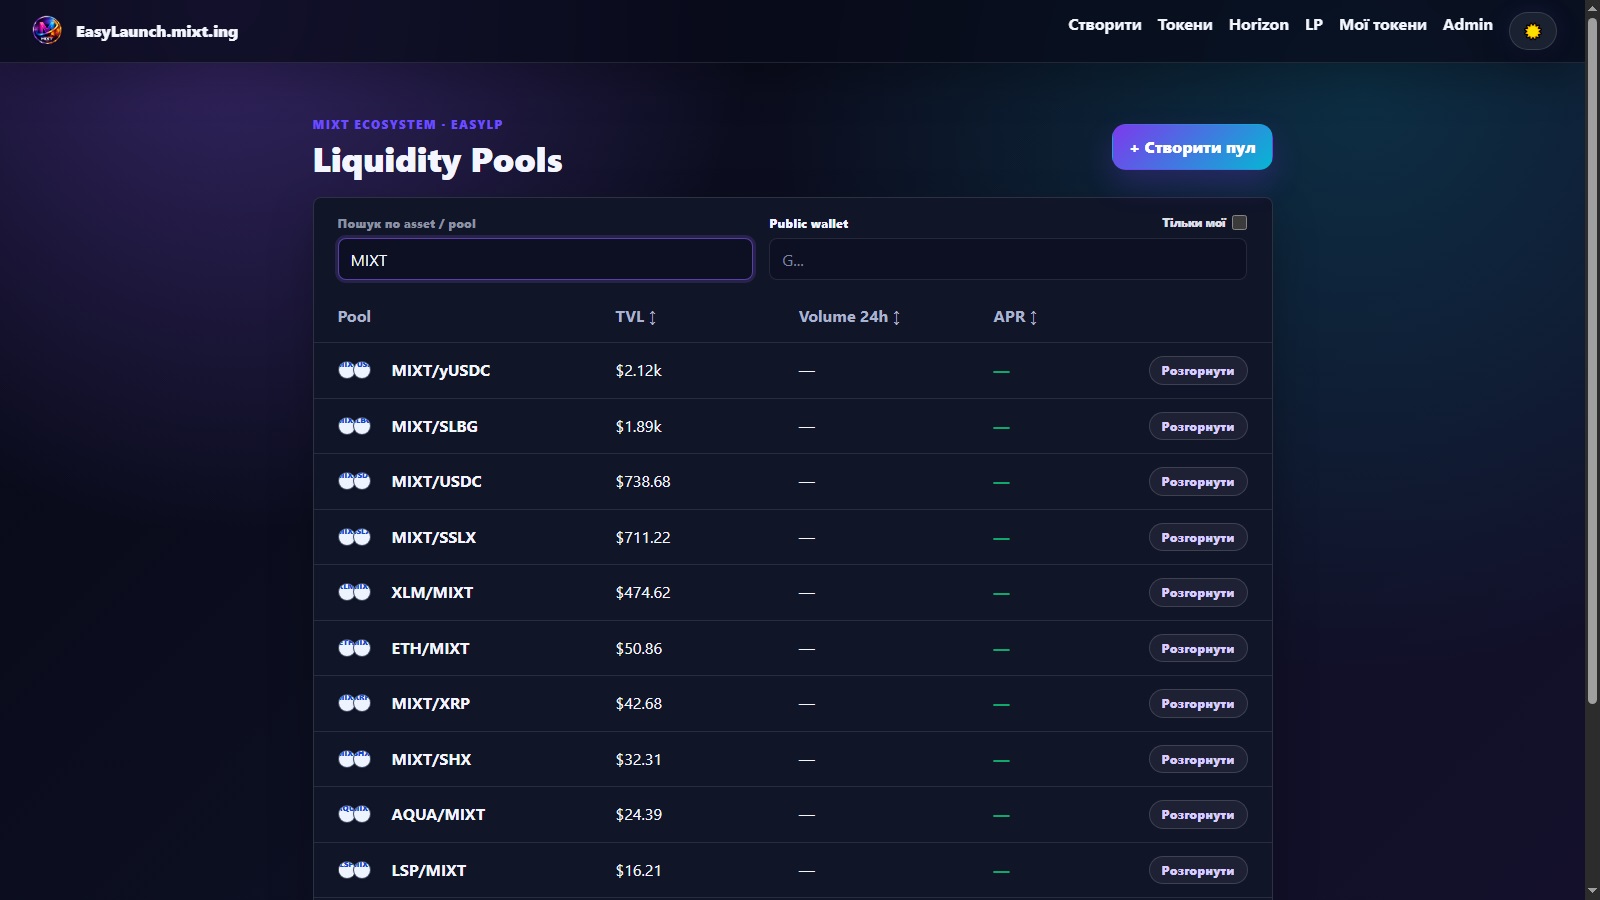The width and height of the screenshot is (1600, 900).
Task: Enable the 'Тільки мої' checkbox
Action: 1239,223
